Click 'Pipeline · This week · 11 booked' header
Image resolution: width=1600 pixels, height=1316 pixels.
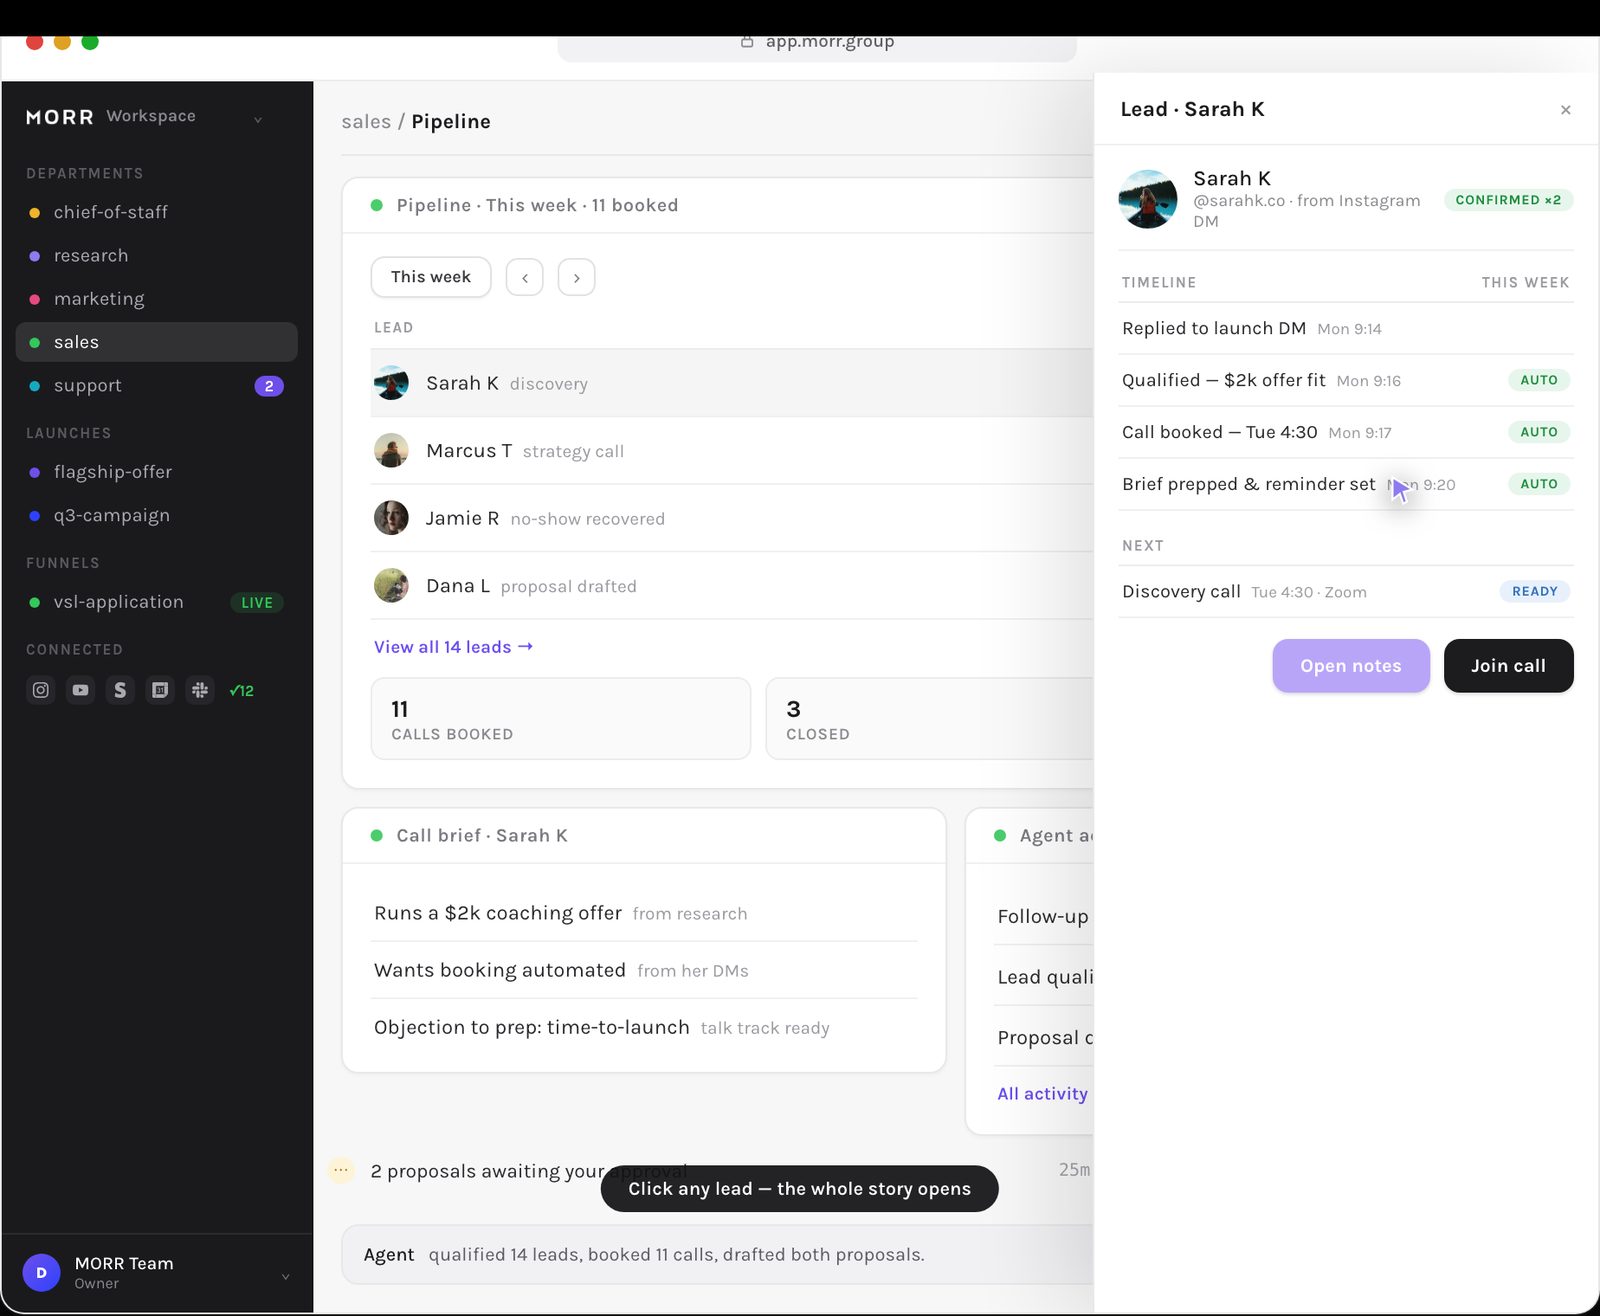point(718,206)
